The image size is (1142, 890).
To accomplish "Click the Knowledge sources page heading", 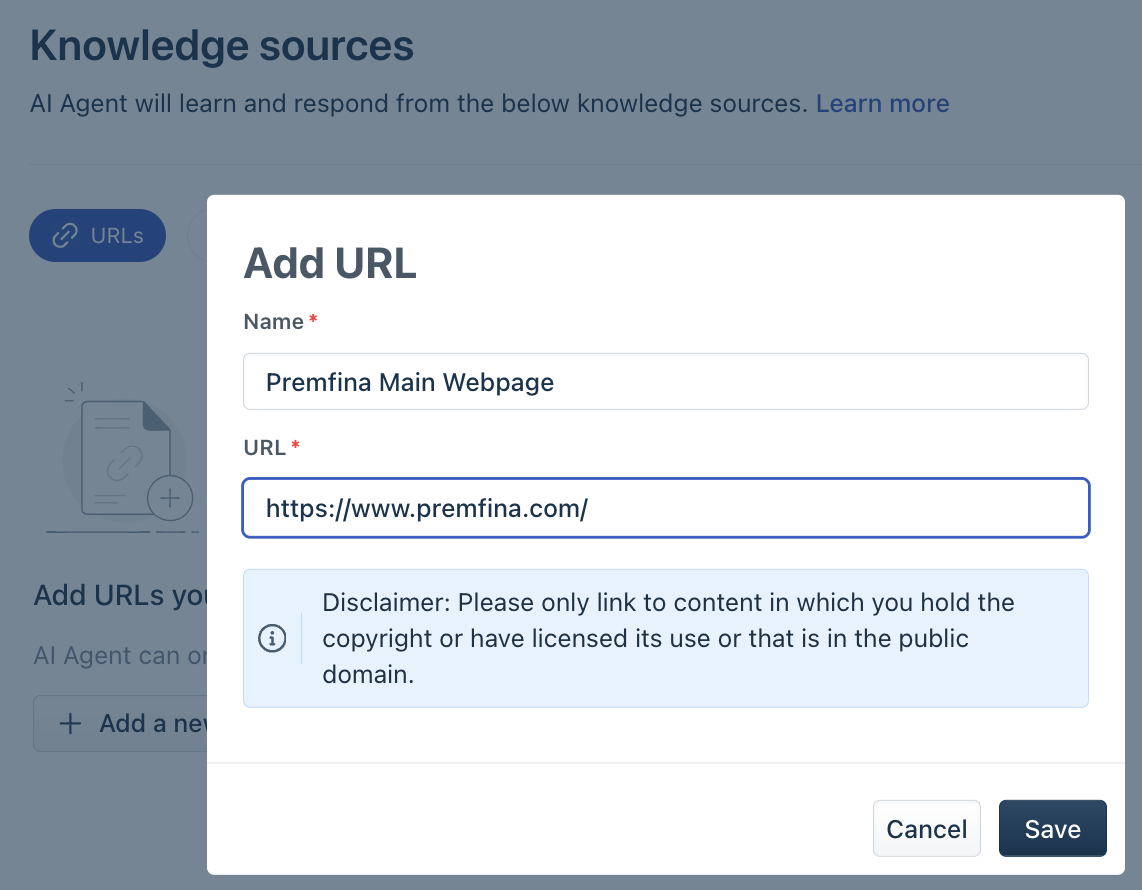I will click(x=222, y=45).
